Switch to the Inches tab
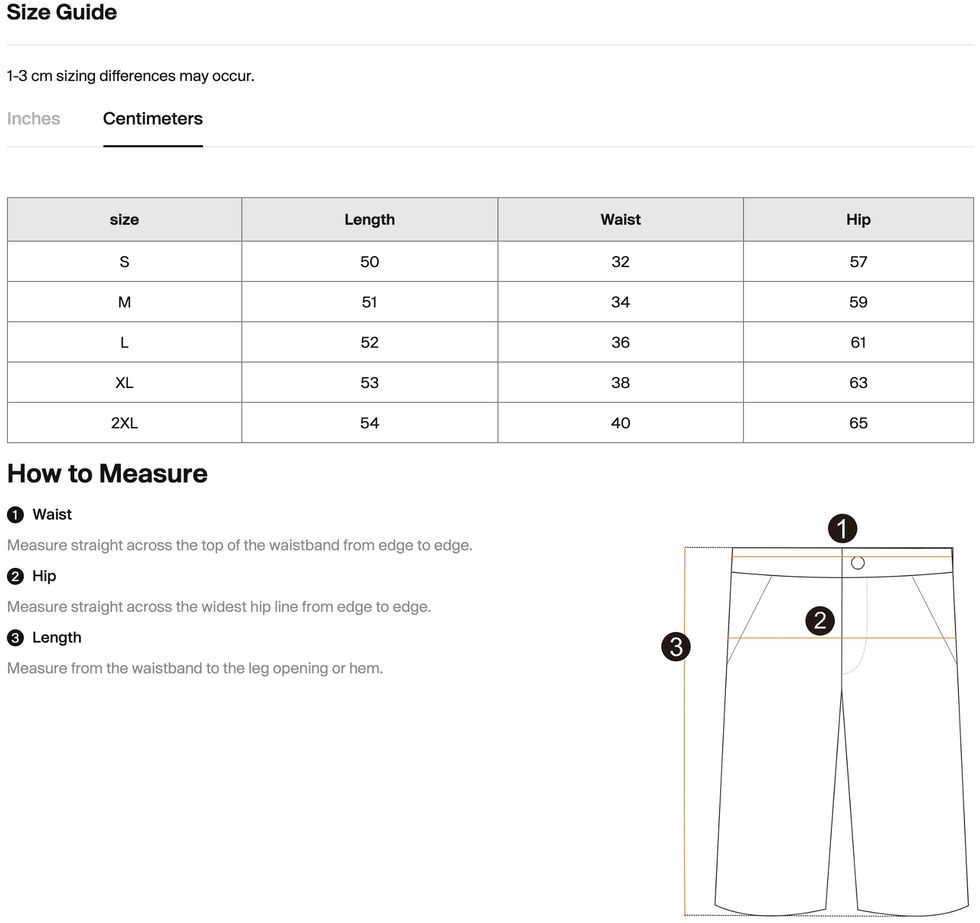980x923 pixels. [33, 119]
